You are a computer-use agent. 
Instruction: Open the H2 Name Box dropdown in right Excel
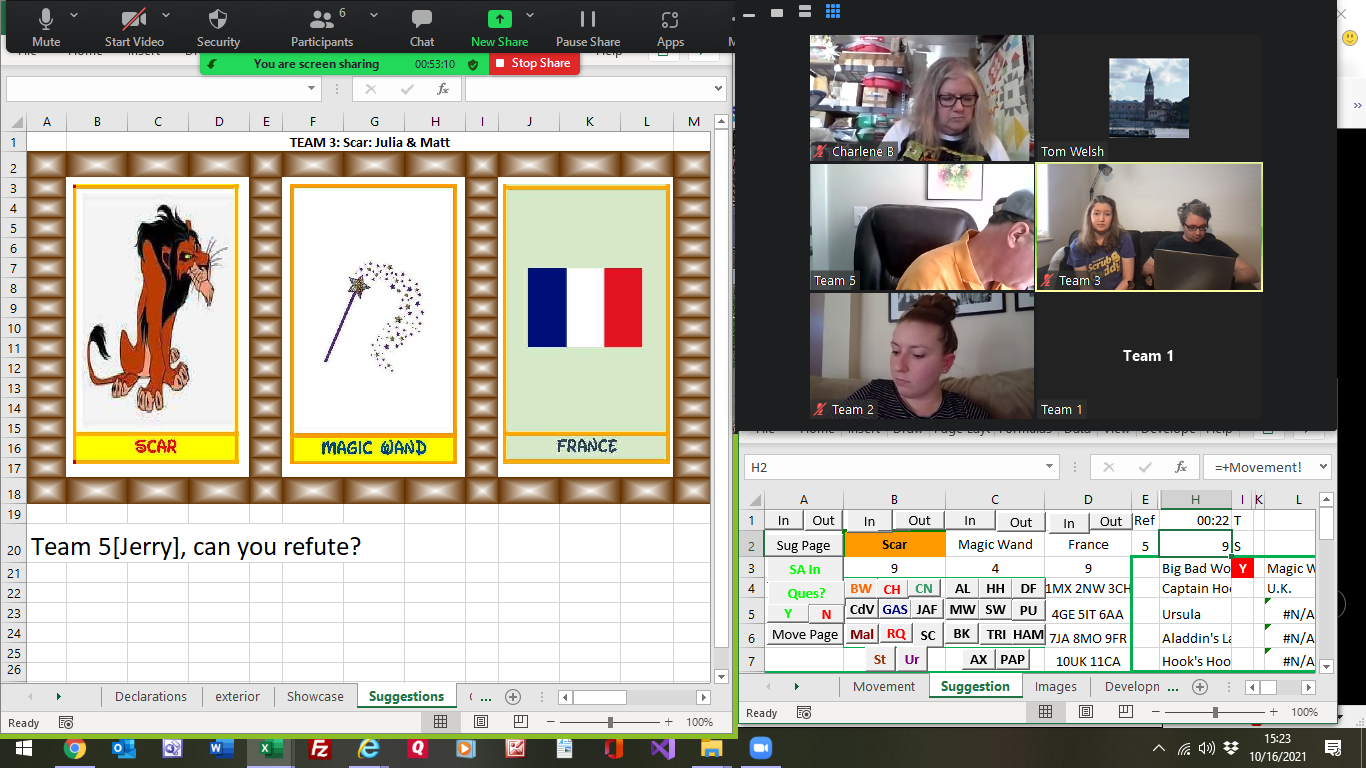1050,467
